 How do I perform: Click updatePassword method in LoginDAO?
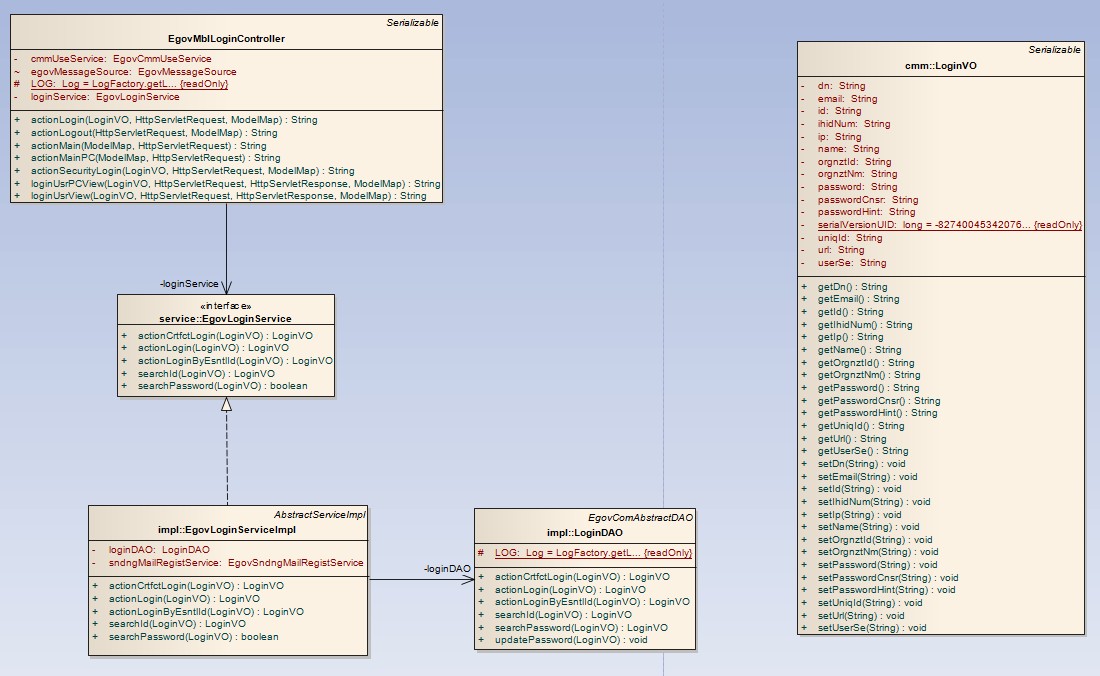(571, 640)
